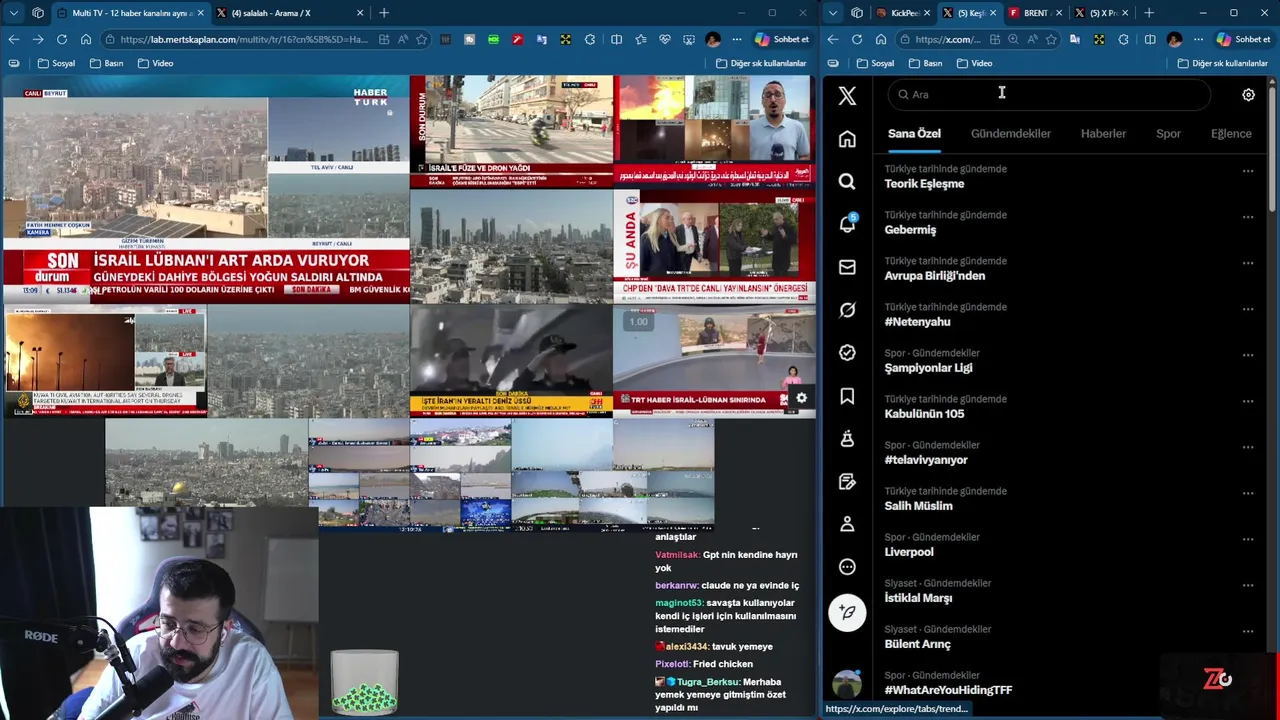The width and height of the screenshot is (1280, 720).
Task: Open Sohbet et Copilot button in right window
Action: 1243,39
